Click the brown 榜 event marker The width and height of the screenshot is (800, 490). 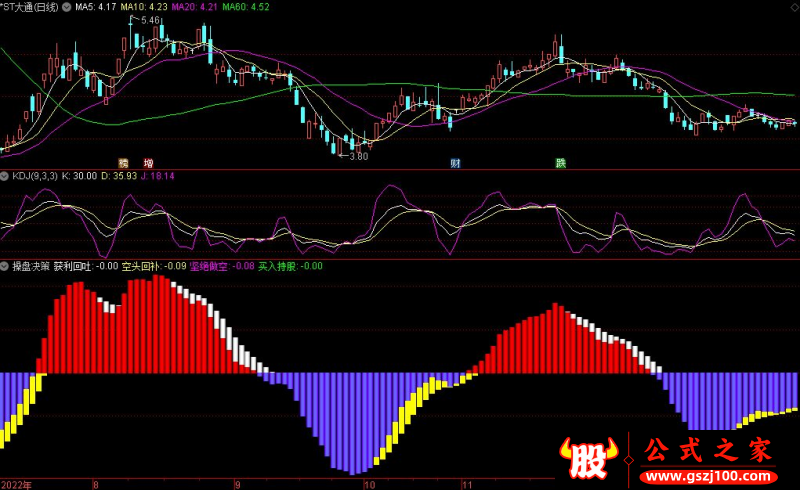[x=123, y=163]
